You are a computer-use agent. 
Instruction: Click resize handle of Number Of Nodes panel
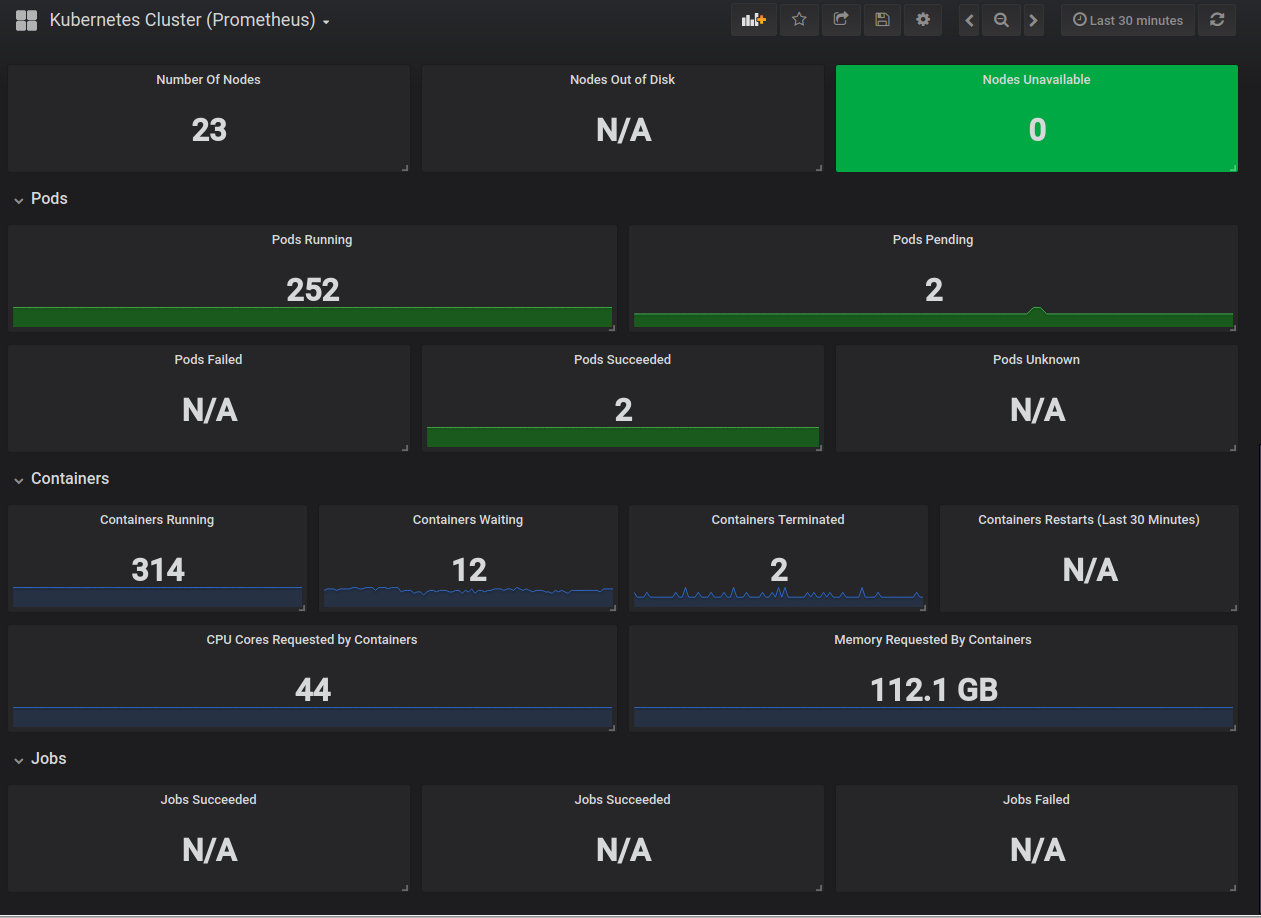tap(405, 167)
